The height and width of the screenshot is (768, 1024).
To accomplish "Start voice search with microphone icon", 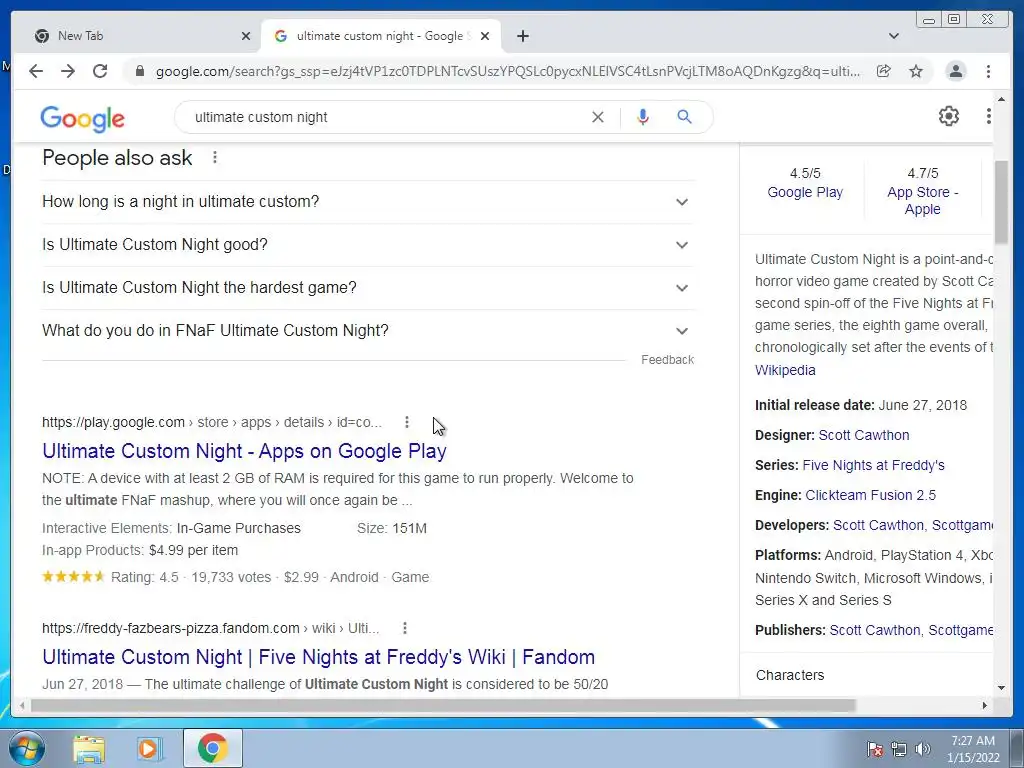I will tap(643, 117).
